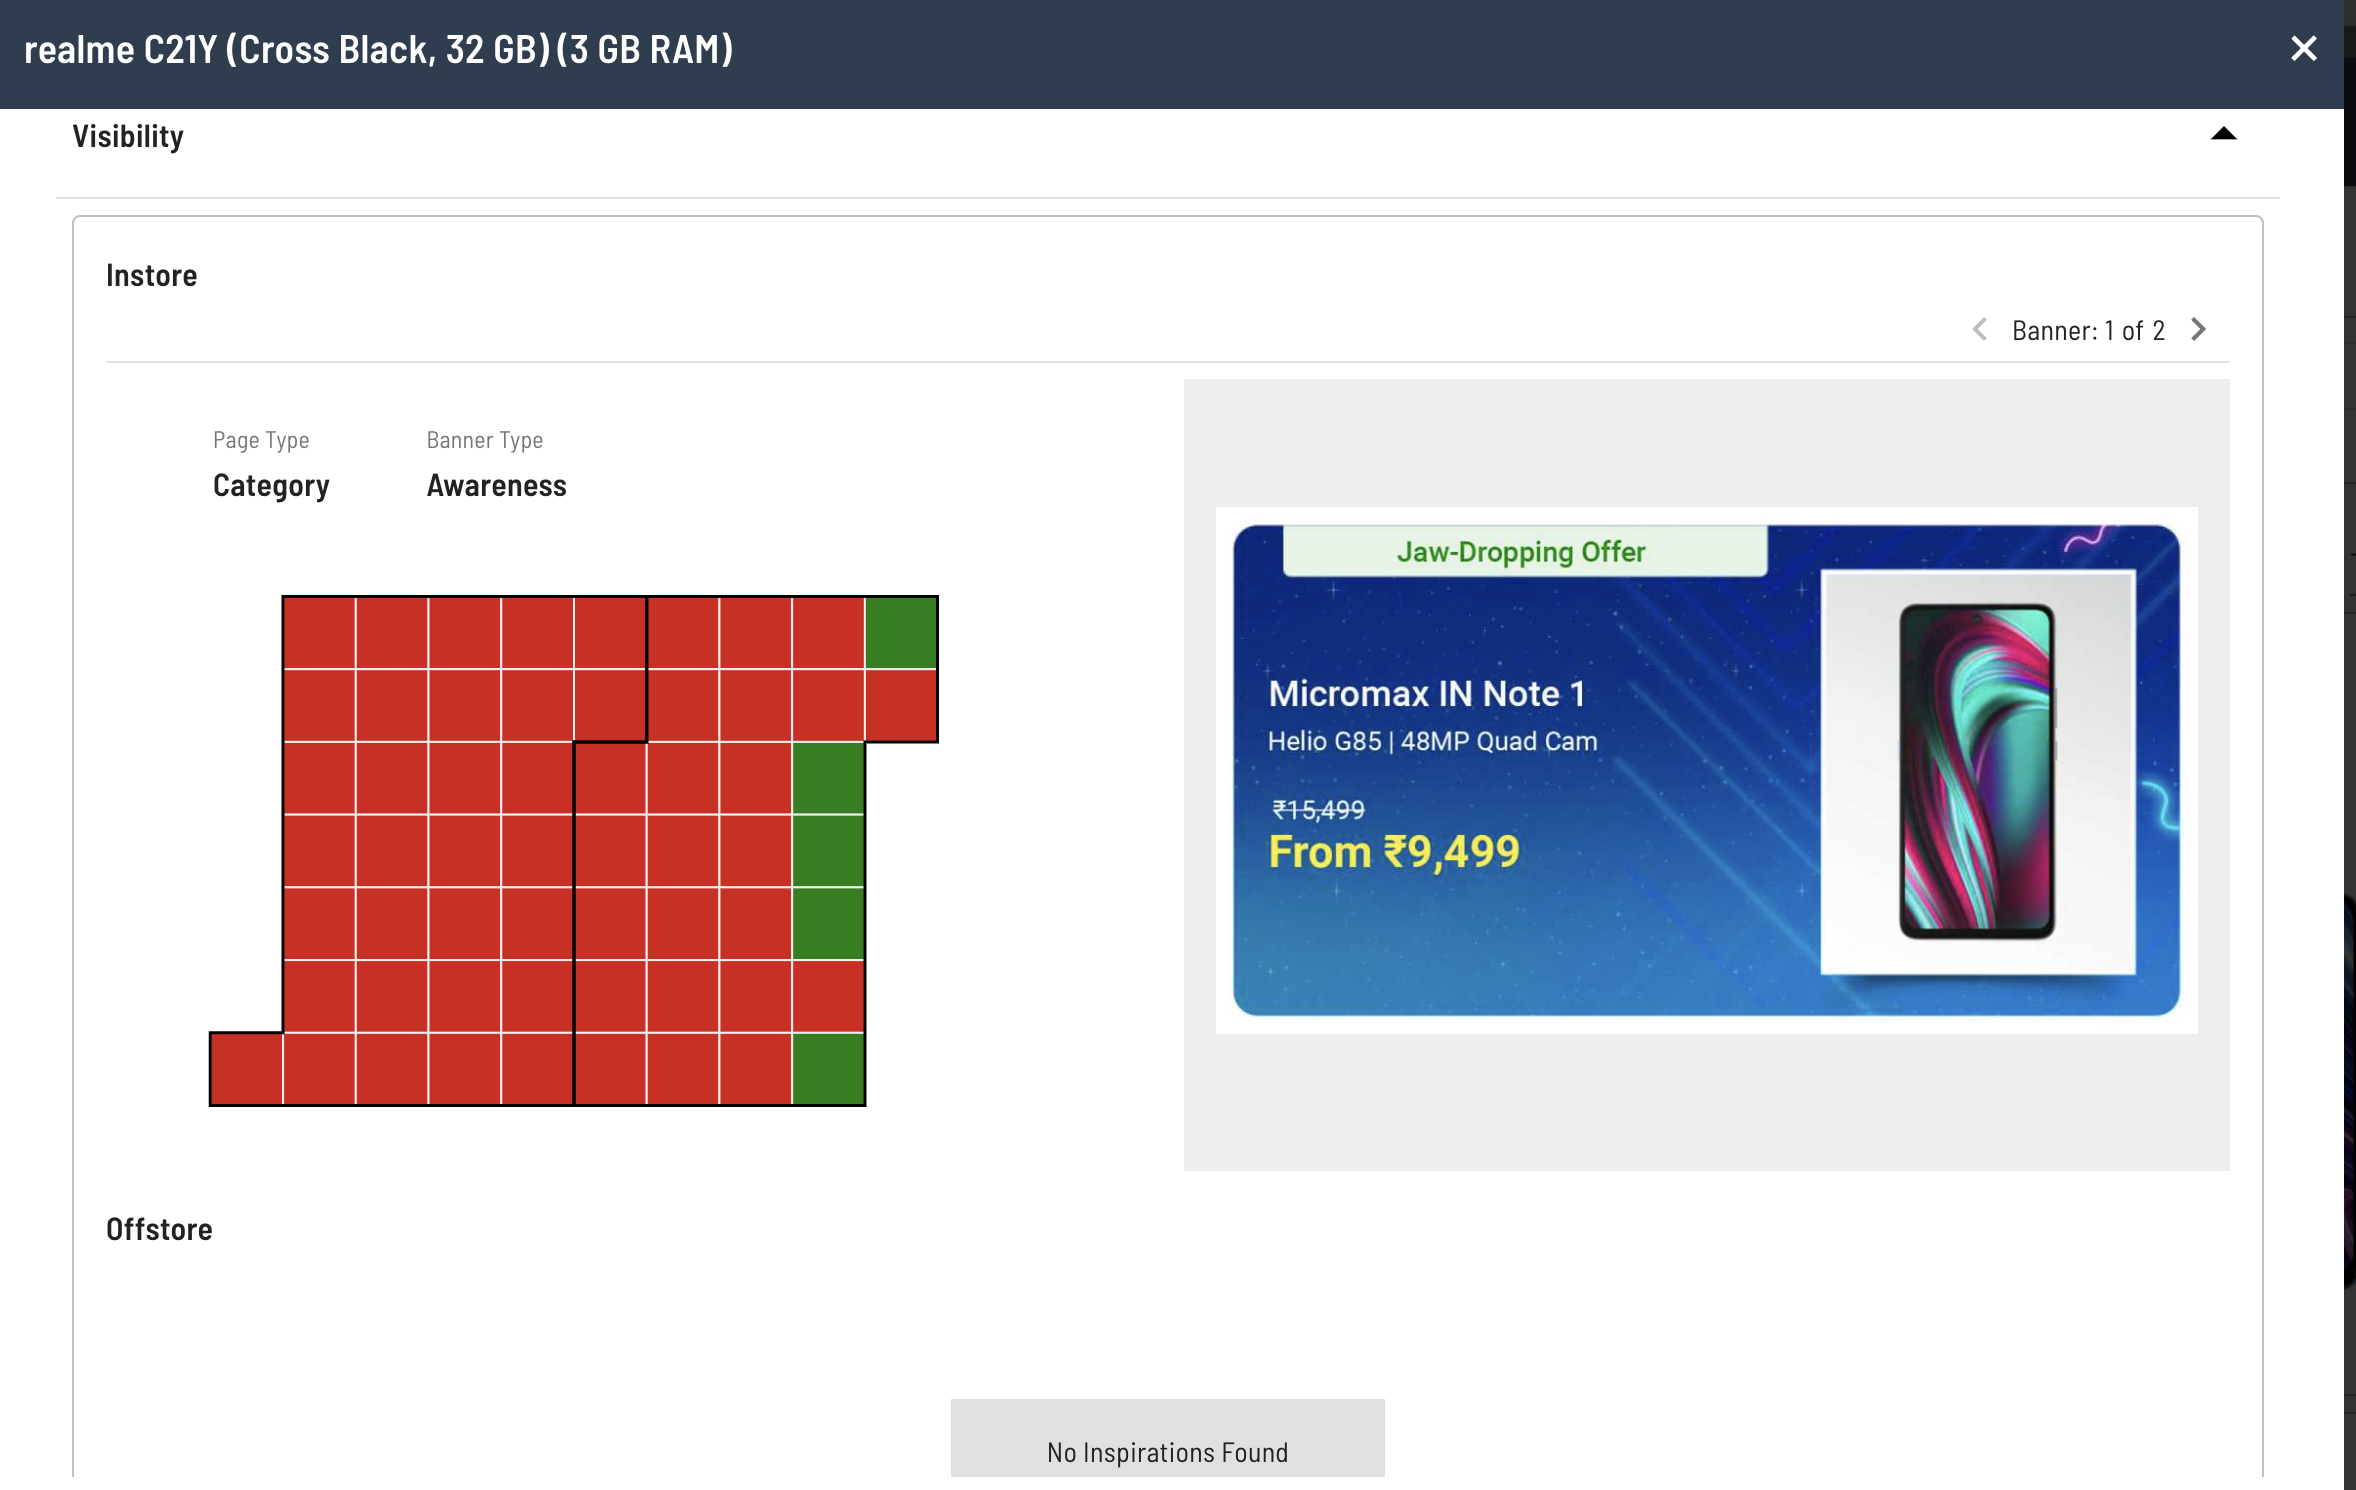Viewport: 2356px width, 1490px height.
Task: Click the Banner: 1 of 2 counter
Action: point(2088,331)
